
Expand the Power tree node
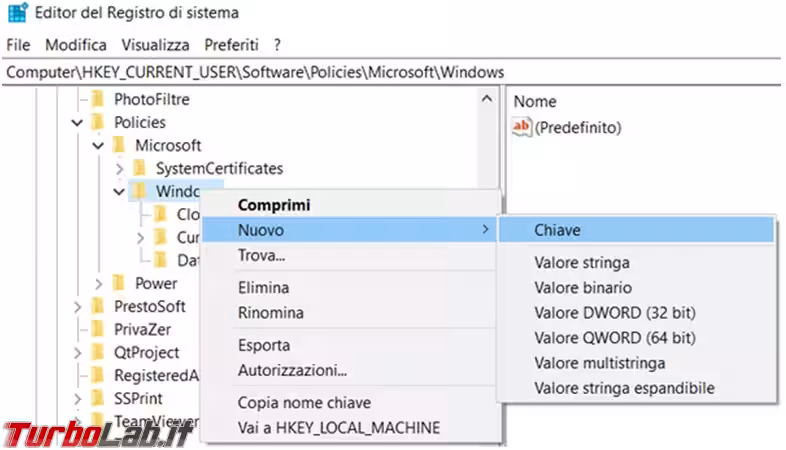(x=98, y=283)
